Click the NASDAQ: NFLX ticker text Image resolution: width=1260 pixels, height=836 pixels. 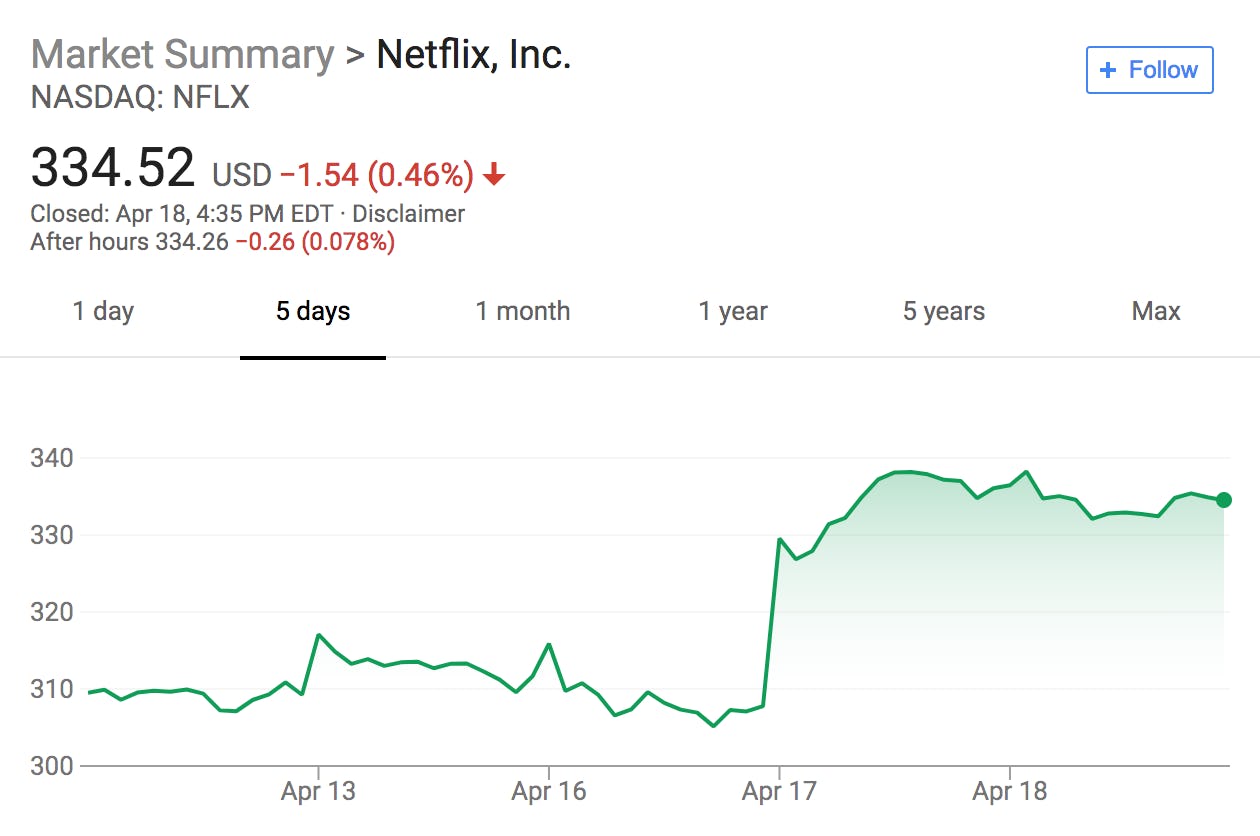click(x=140, y=98)
